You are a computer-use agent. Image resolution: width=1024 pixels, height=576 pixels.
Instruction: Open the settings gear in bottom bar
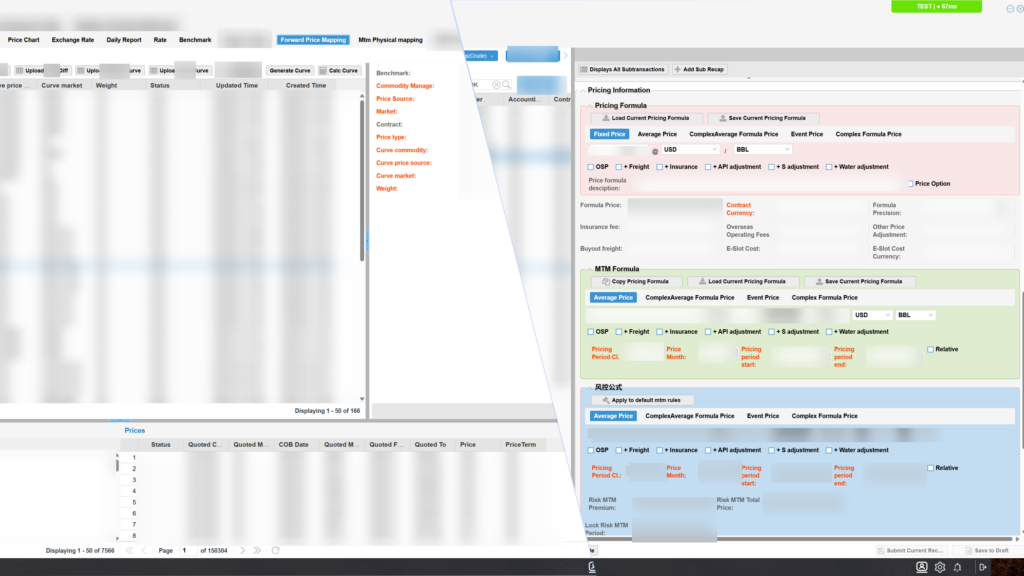click(x=940, y=567)
